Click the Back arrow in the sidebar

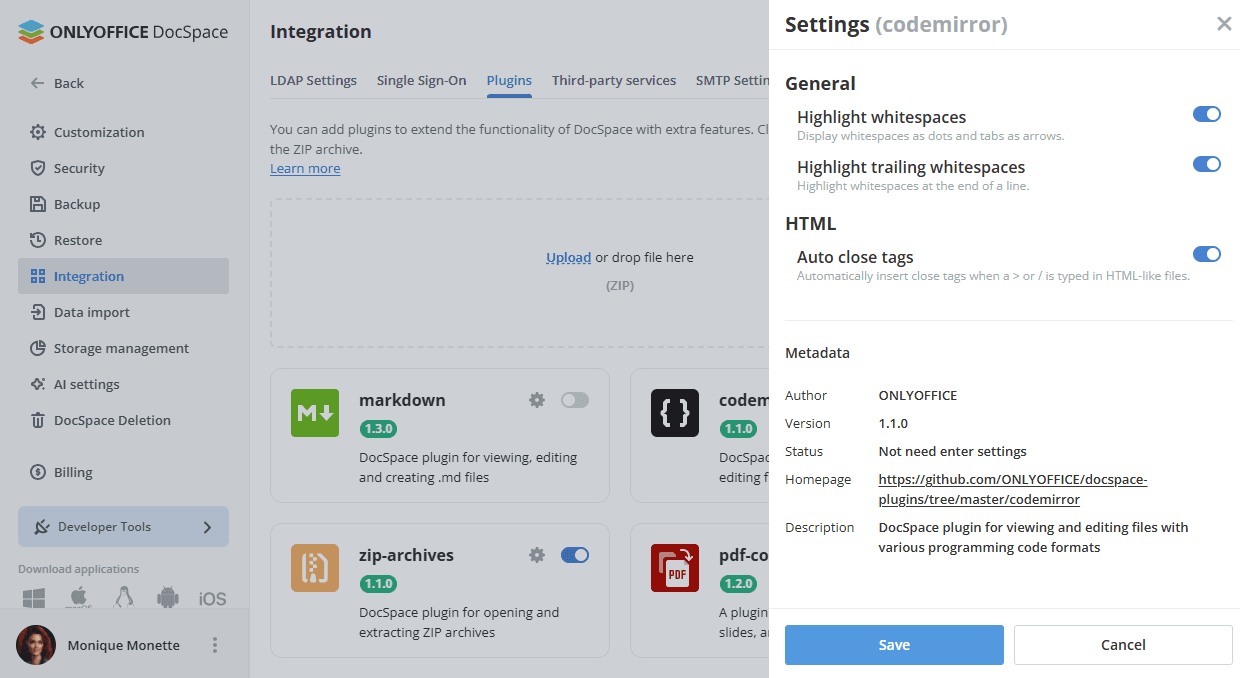pyautogui.click(x=37, y=83)
